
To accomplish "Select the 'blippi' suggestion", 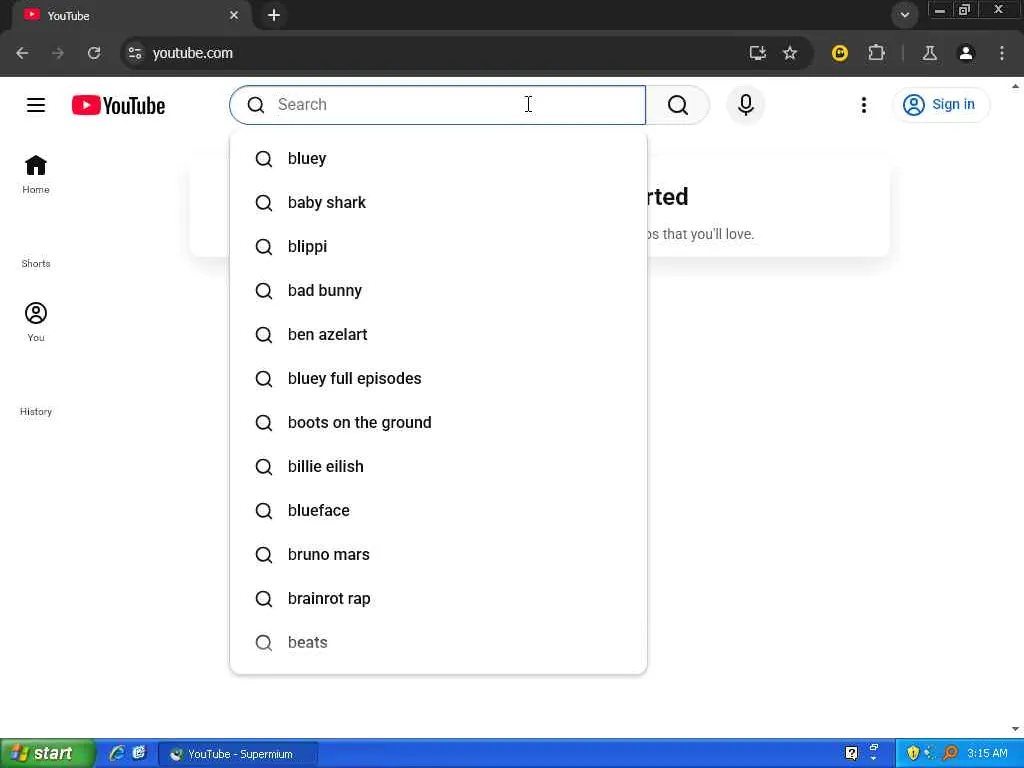I will [x=438, y=247].
